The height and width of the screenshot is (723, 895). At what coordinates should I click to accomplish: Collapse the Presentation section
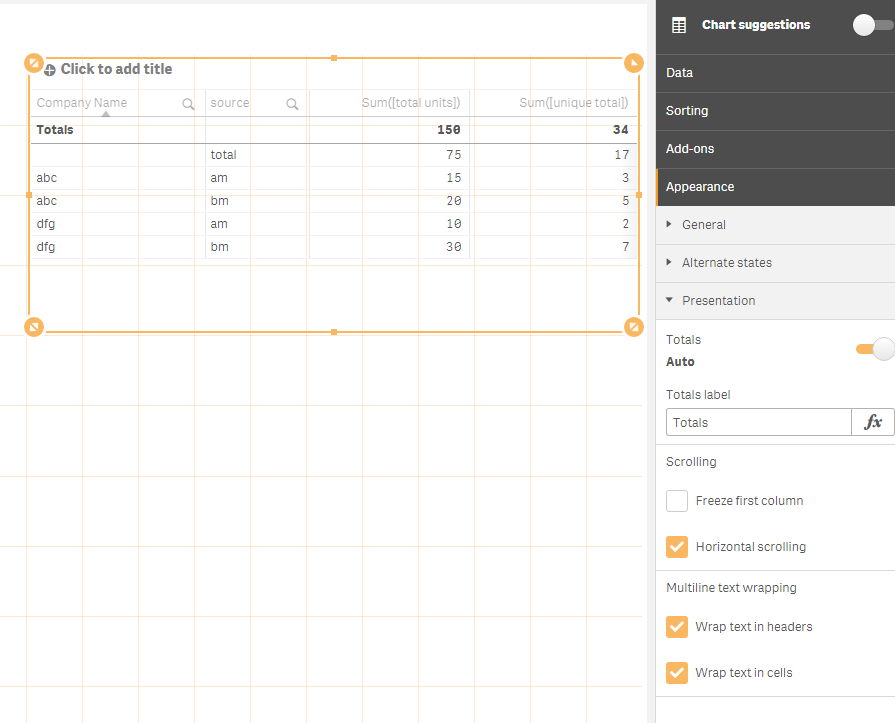point(718,301)
